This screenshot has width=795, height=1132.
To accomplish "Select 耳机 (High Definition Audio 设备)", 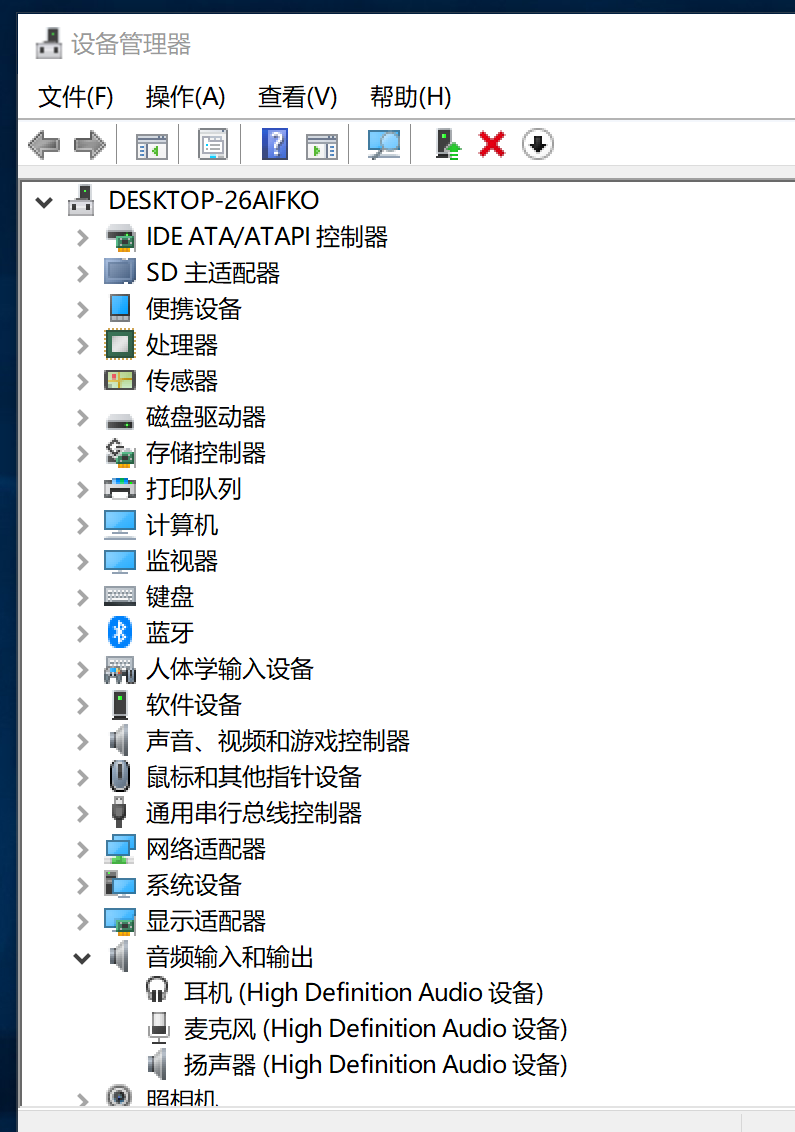I will [363, 993].
